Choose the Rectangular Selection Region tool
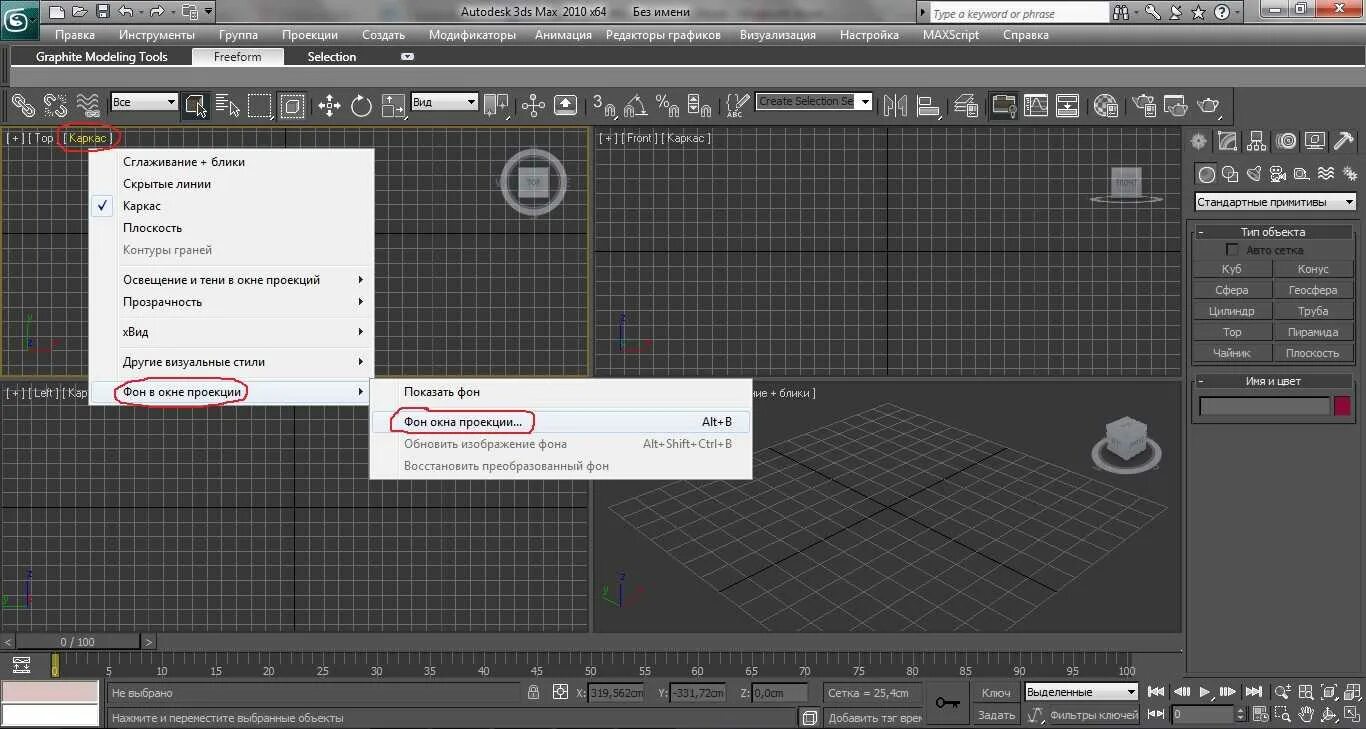The width and height of the screenshot is (1366, 729). (260, 104)
